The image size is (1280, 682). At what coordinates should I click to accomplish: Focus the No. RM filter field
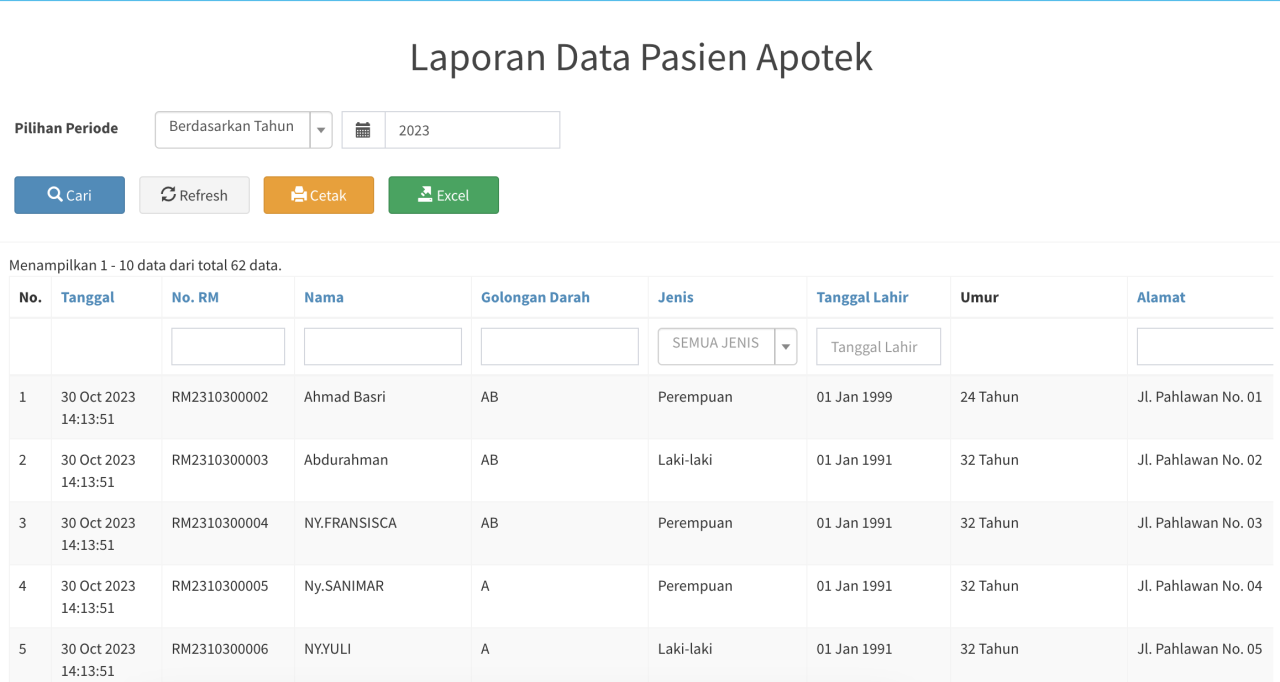[x=228, y=347]
